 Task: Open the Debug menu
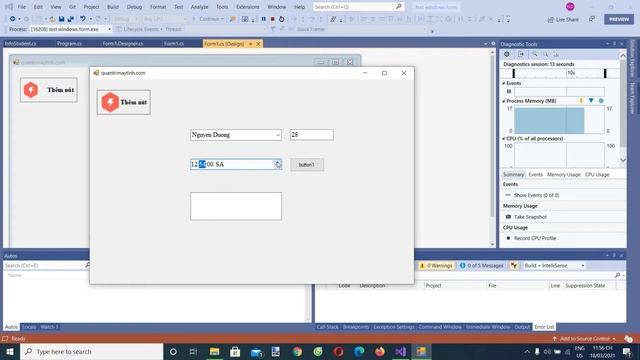[134, 7]
